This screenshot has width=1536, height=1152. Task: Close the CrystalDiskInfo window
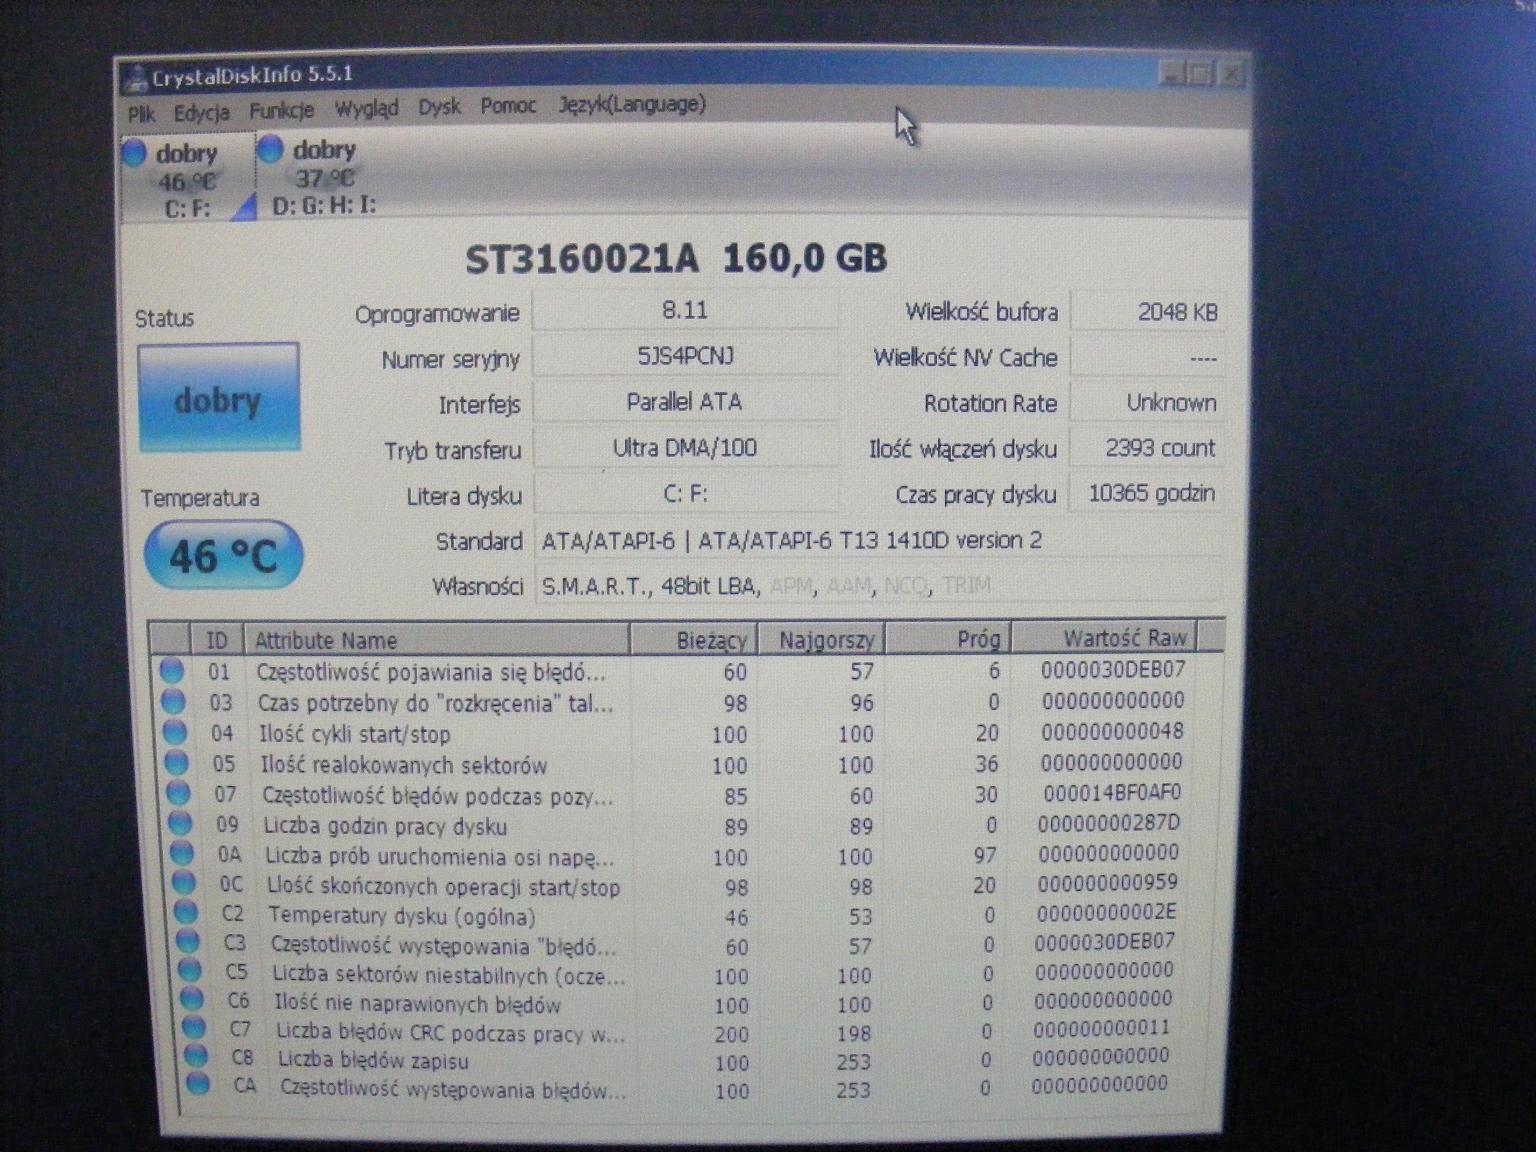point(1231,72)
